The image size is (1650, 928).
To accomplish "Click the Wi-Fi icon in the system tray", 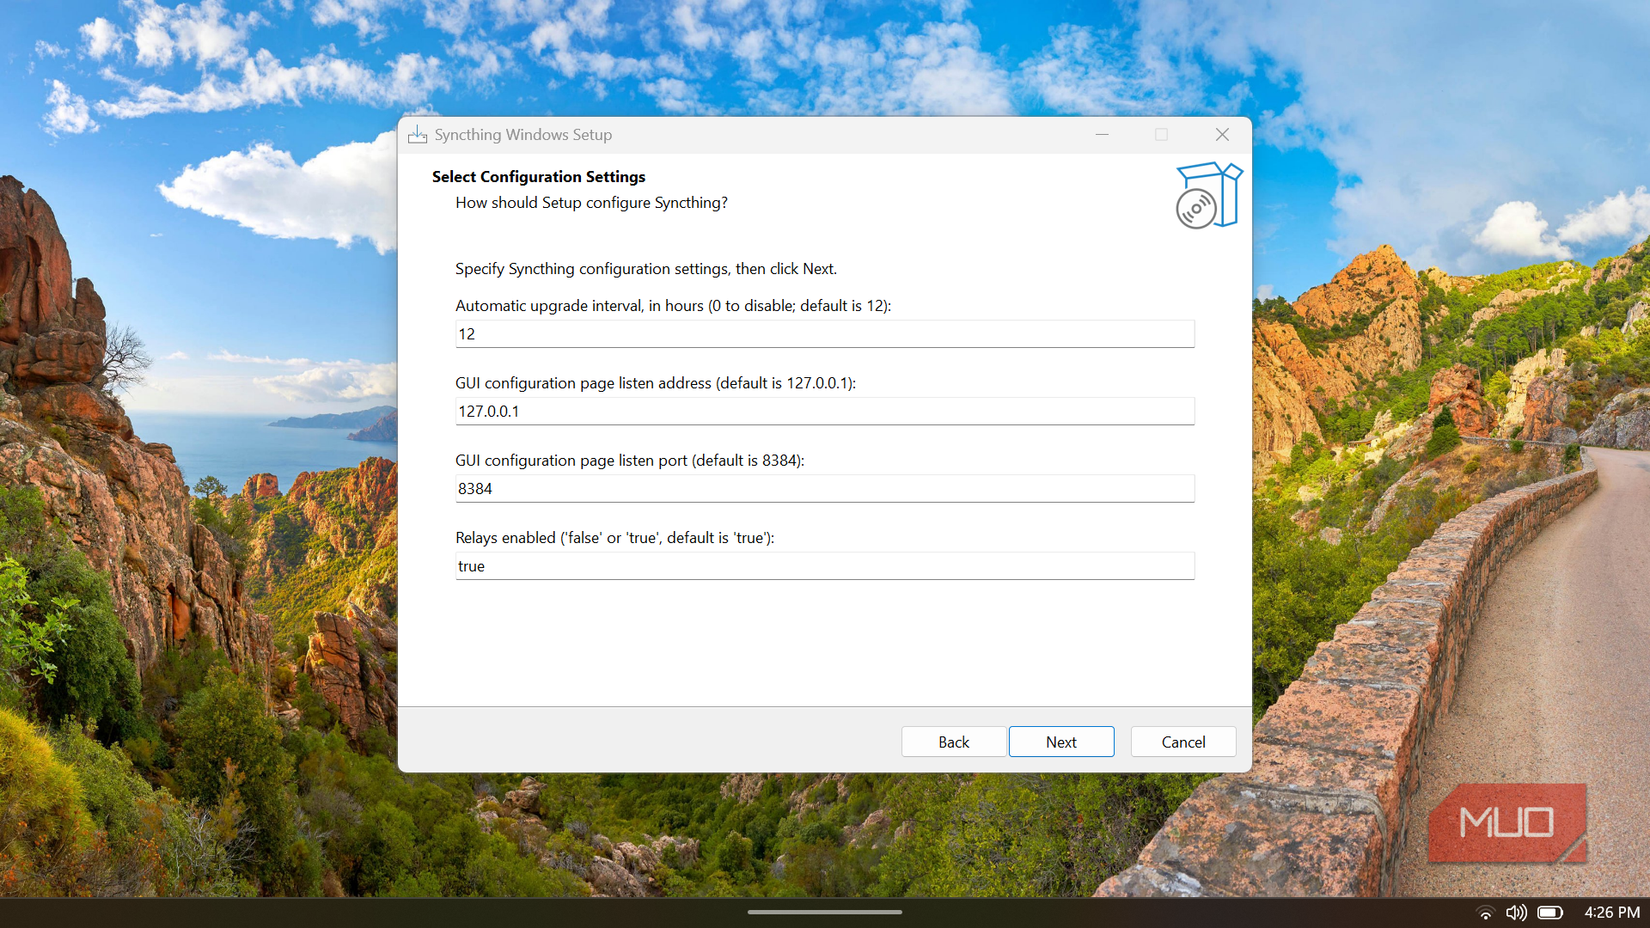I will point(1484,912).
